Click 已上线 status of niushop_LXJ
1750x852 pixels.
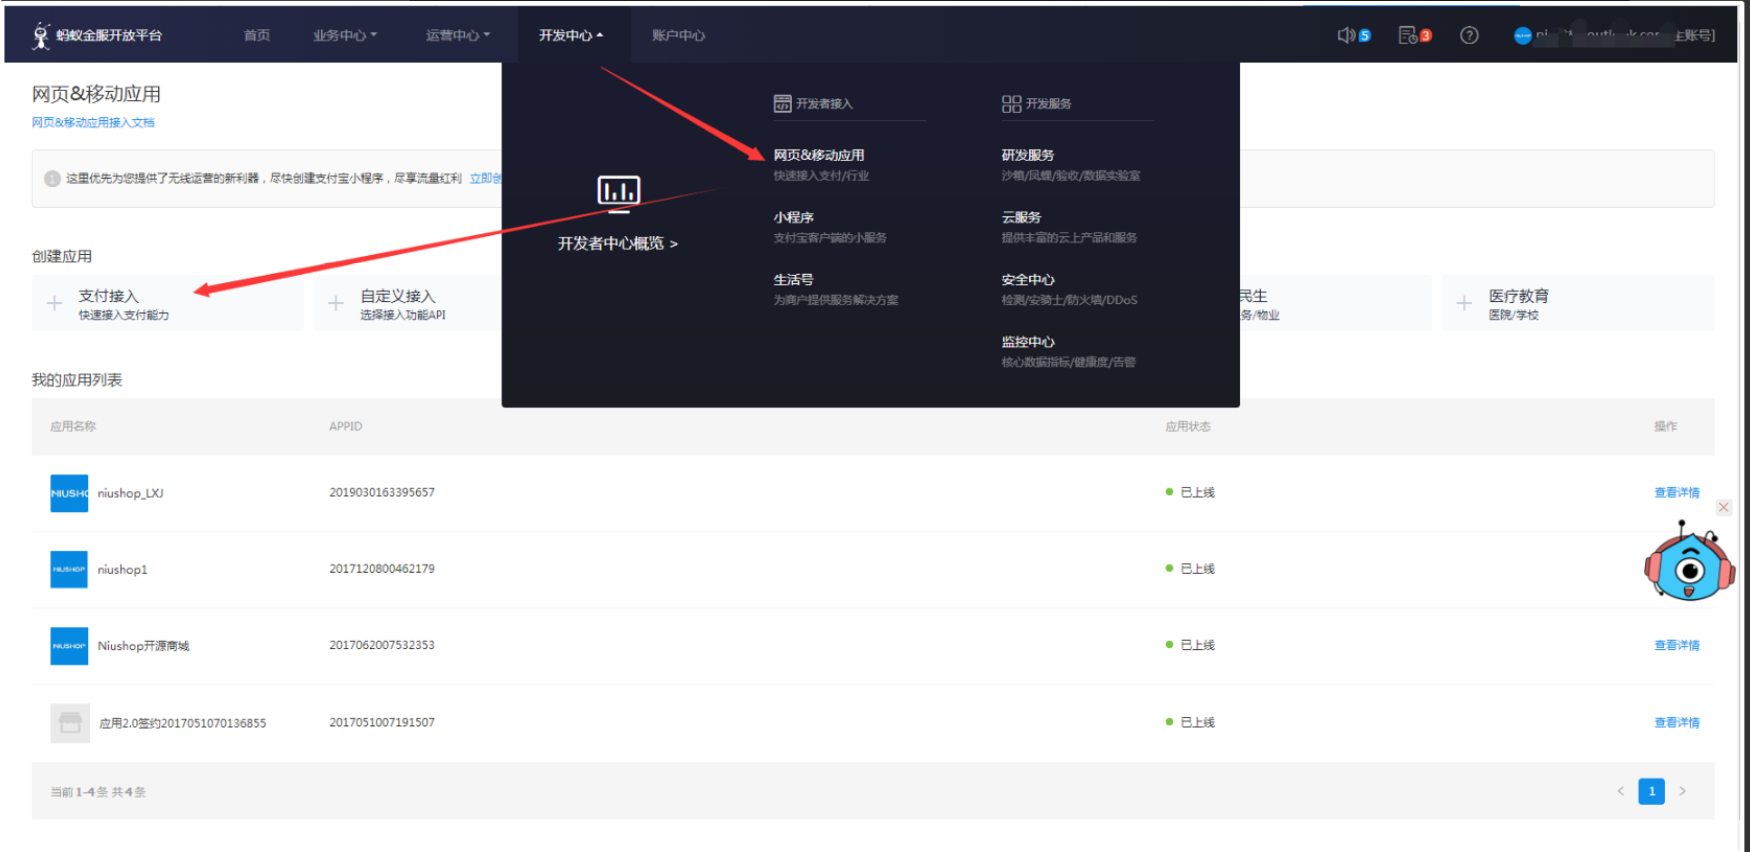1190,492
